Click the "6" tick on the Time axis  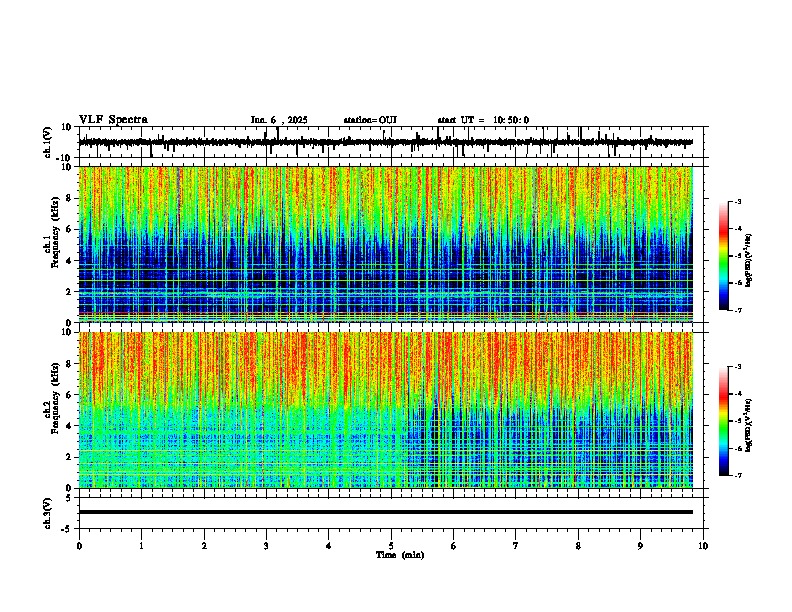pos(454,546)
